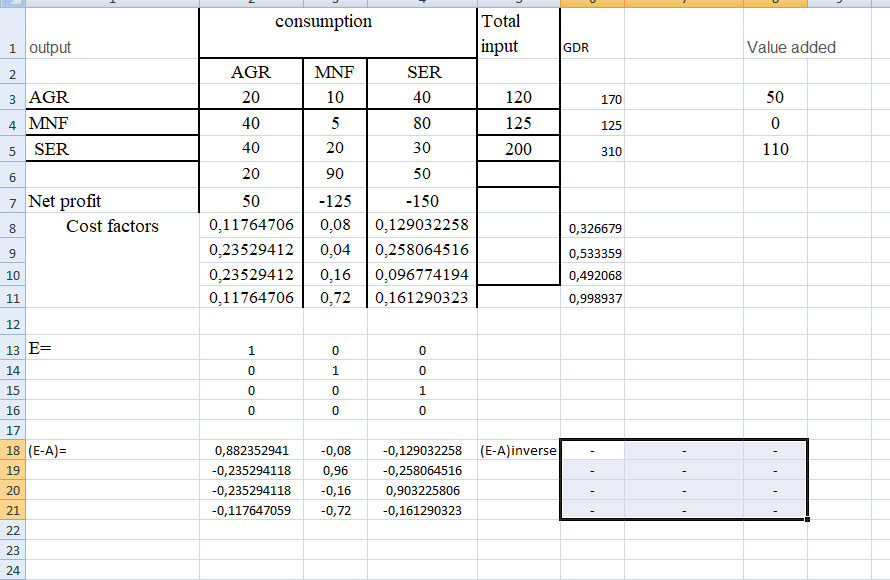The height and width of the screenshot is (580, 890).
Task: Click the Value added cell showing 110
Action: coord(774,149)
